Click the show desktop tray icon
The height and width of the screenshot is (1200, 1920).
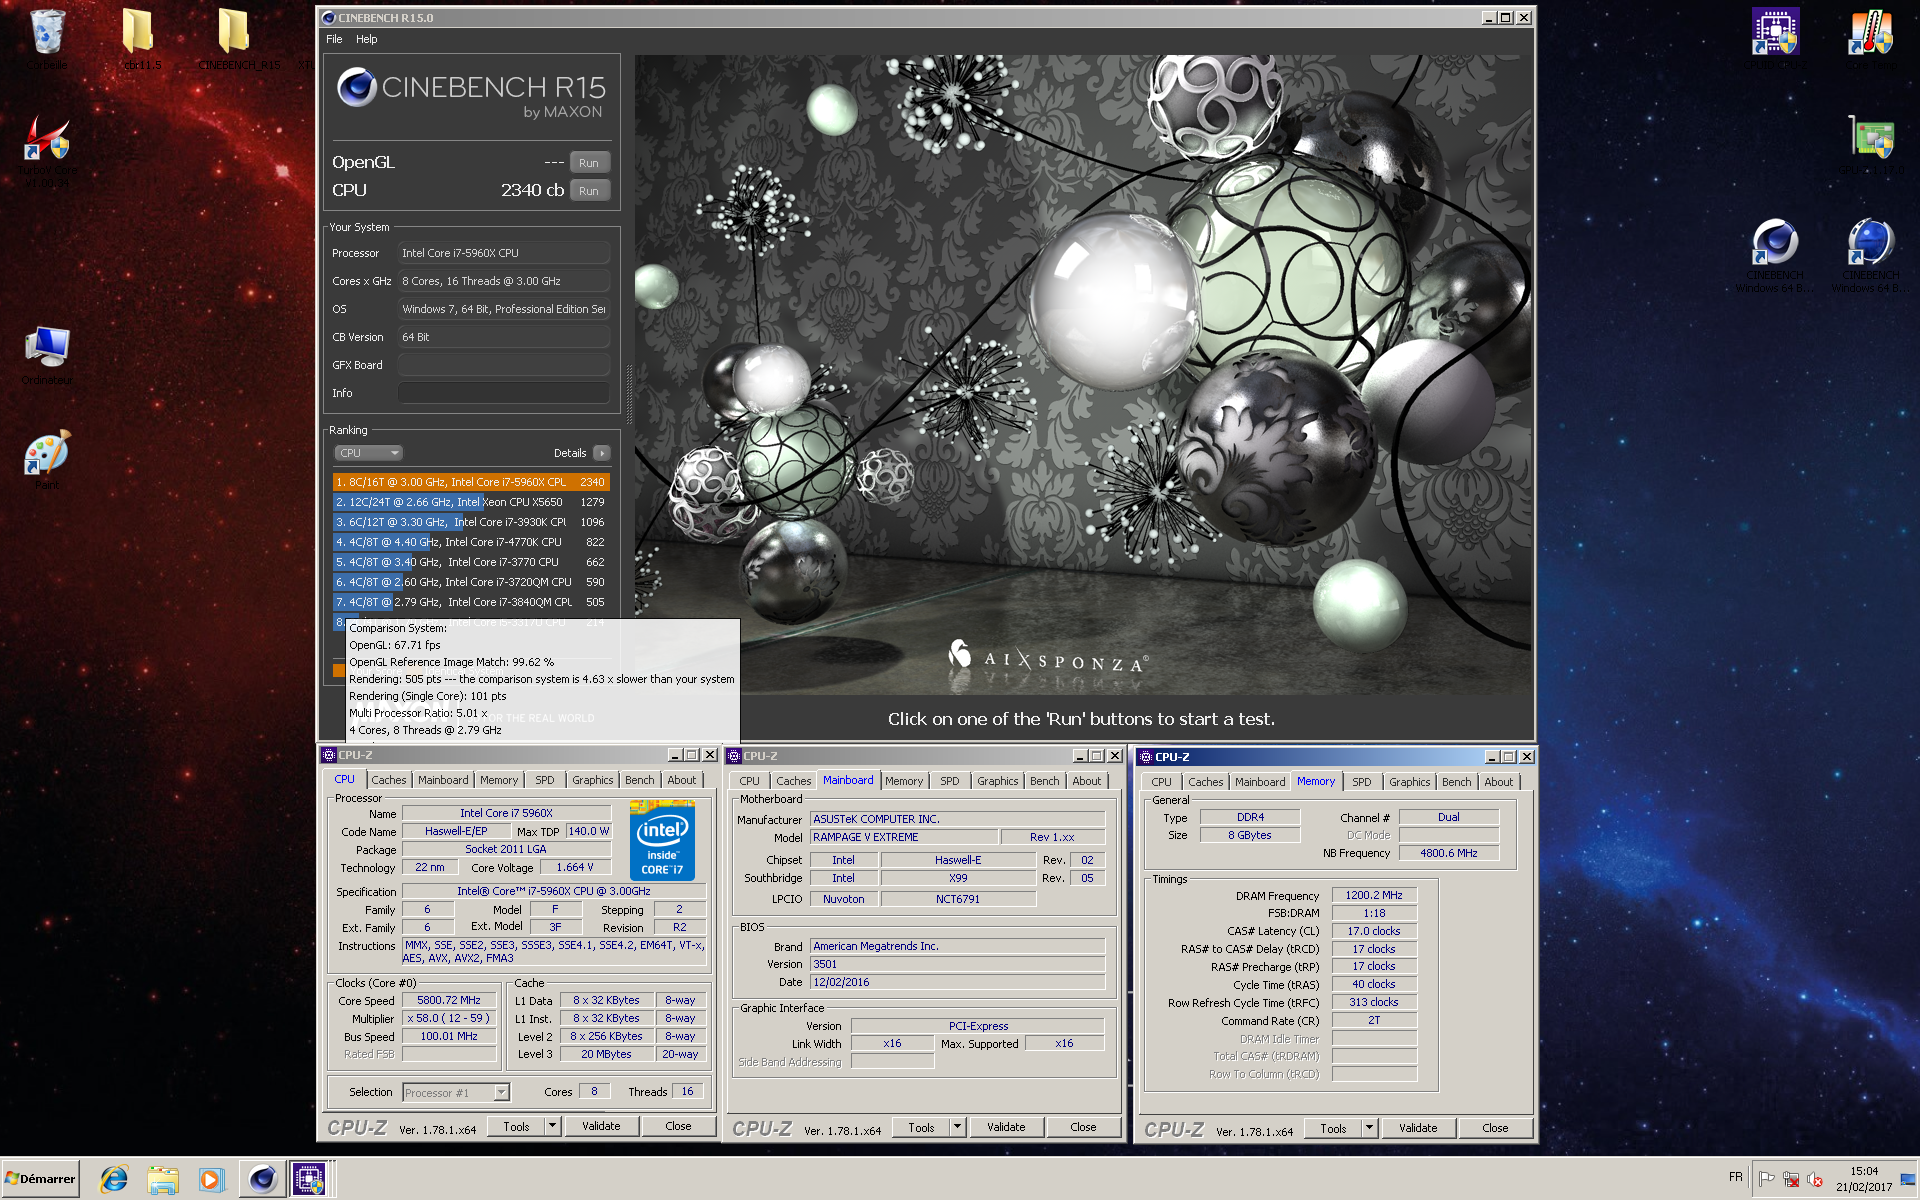[1909, 1179]
